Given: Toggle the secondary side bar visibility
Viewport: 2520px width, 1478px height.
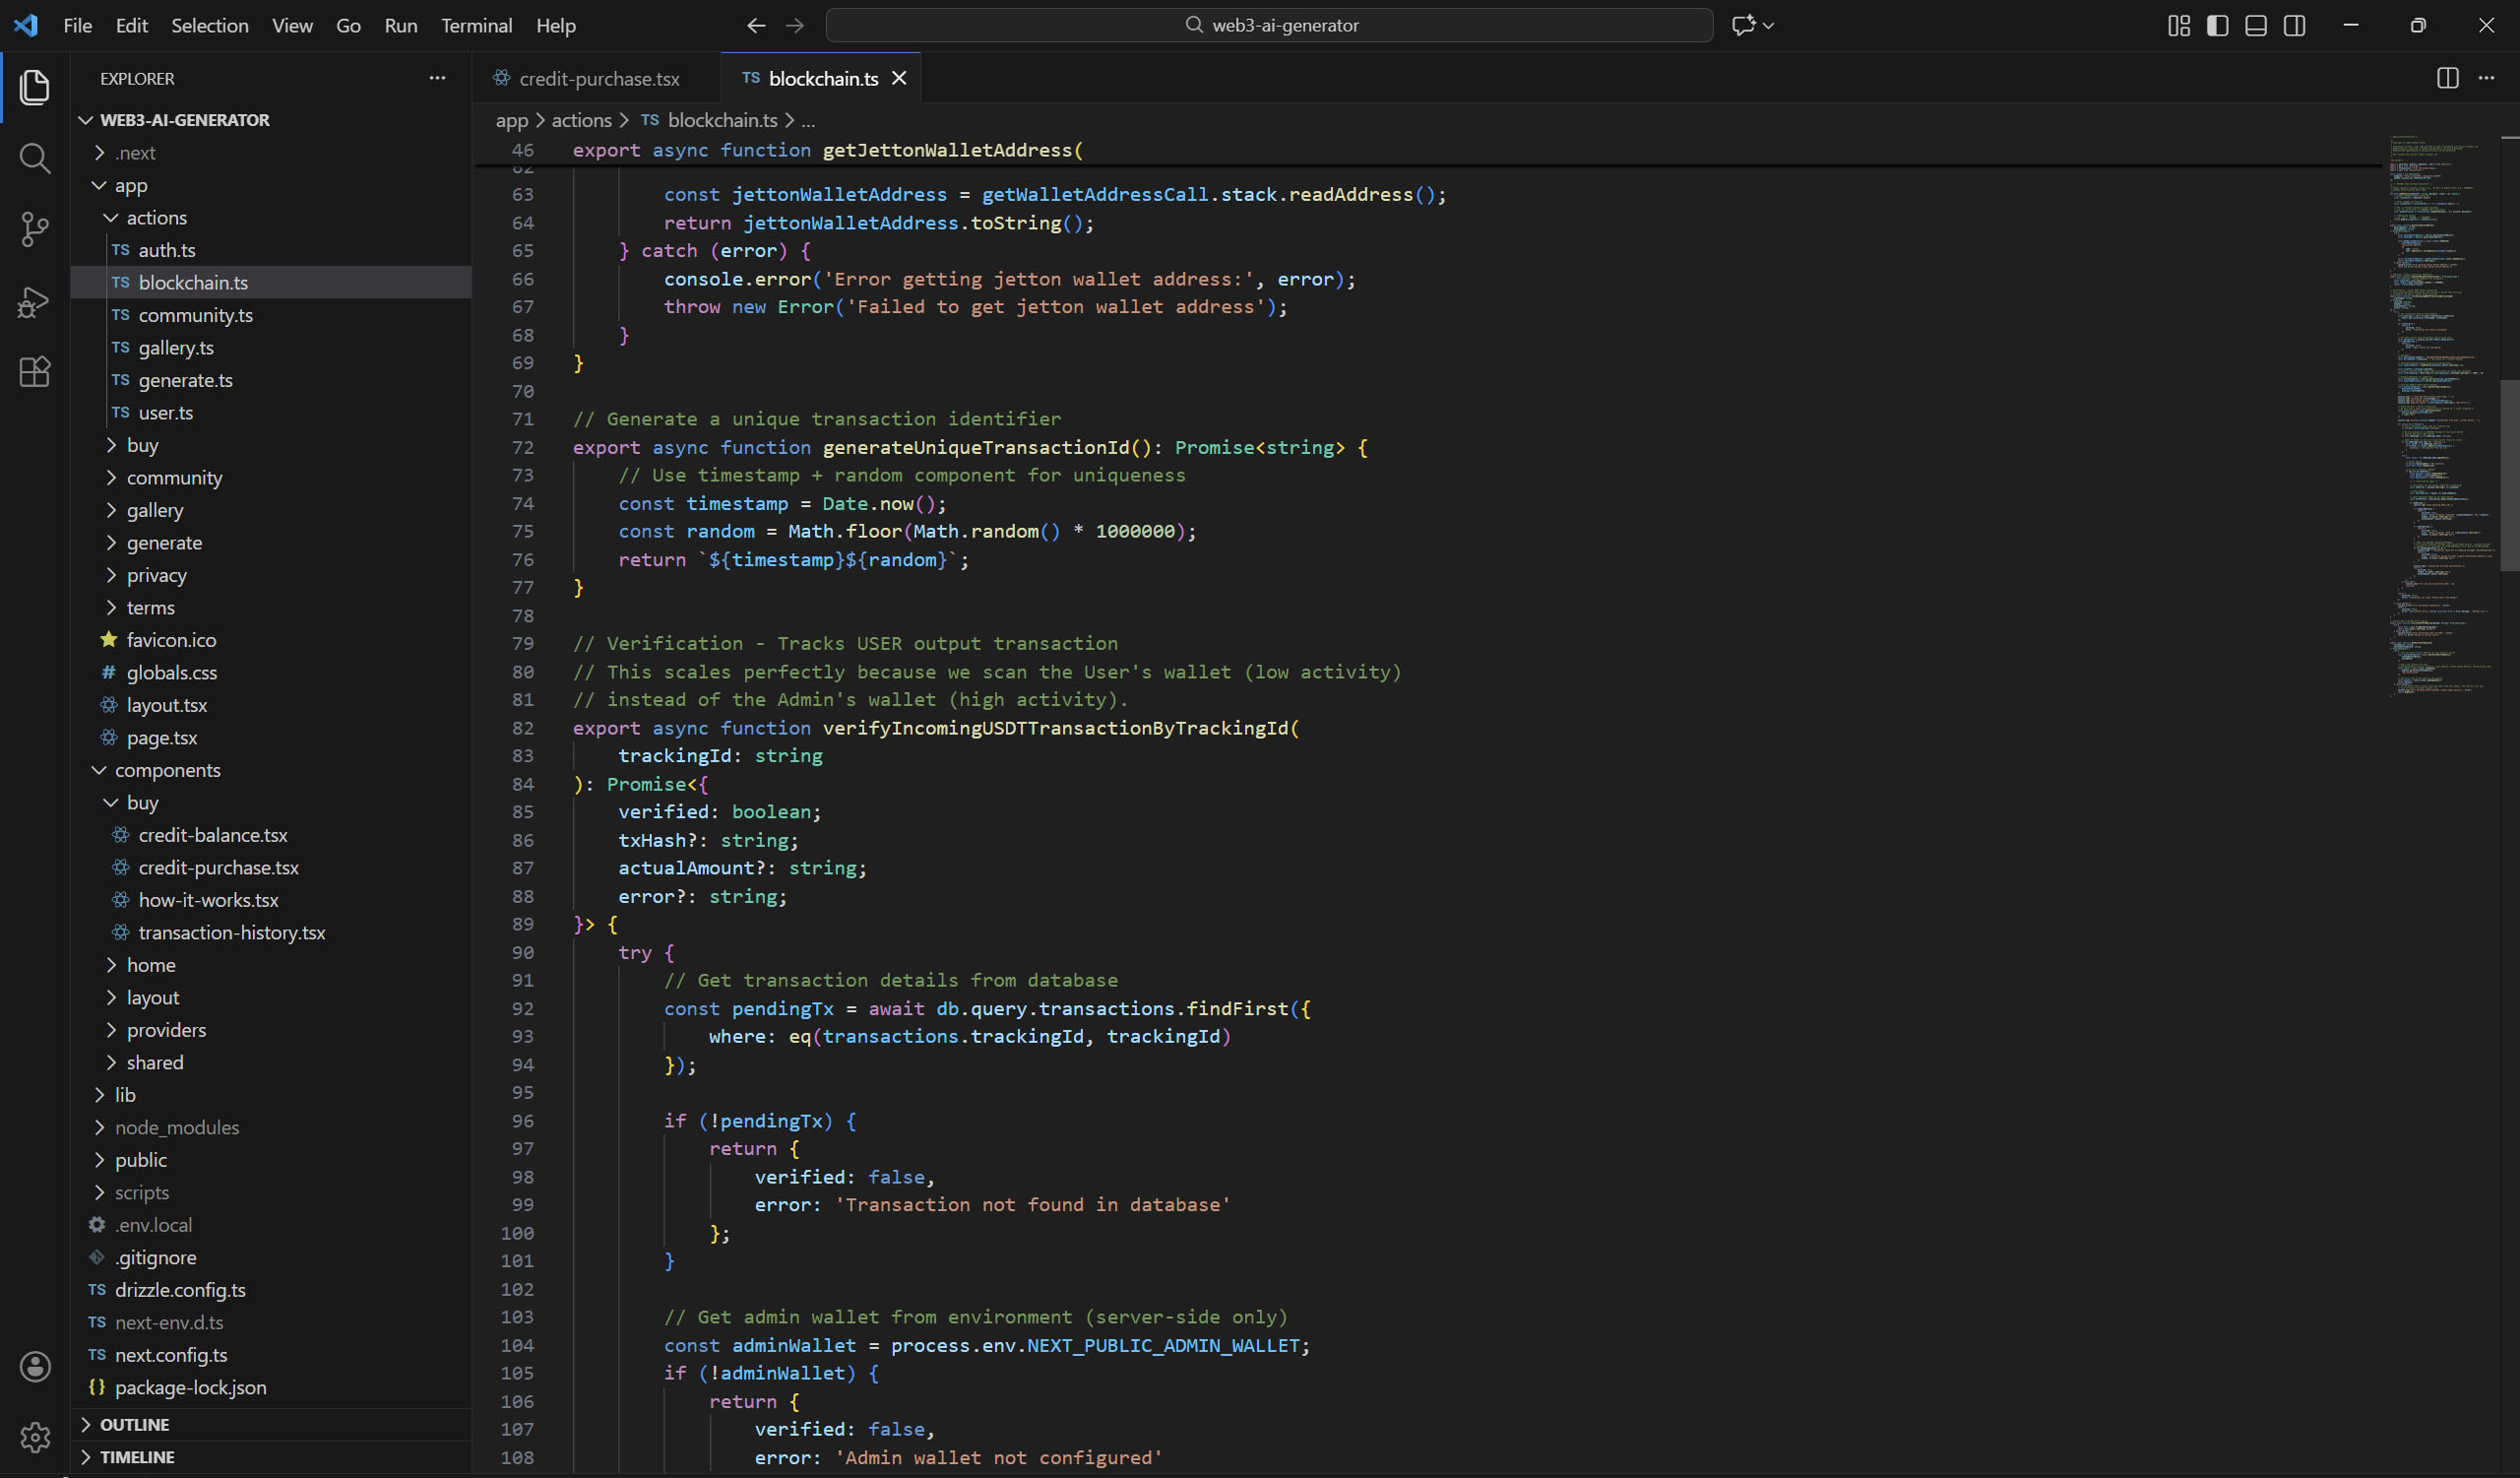Looking at the screenshot, I should pyautogui.click(x=2295, y=25).
